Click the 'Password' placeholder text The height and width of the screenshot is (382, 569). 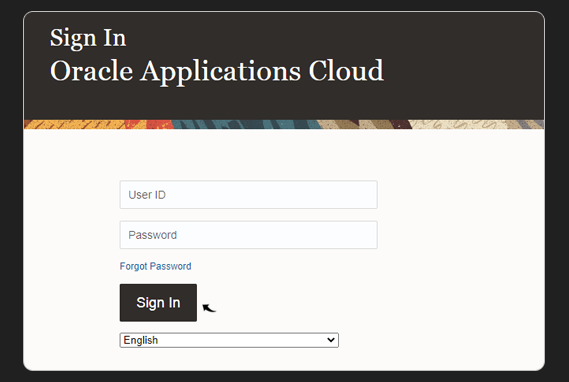pyautogui.click(x=152, y=235)
